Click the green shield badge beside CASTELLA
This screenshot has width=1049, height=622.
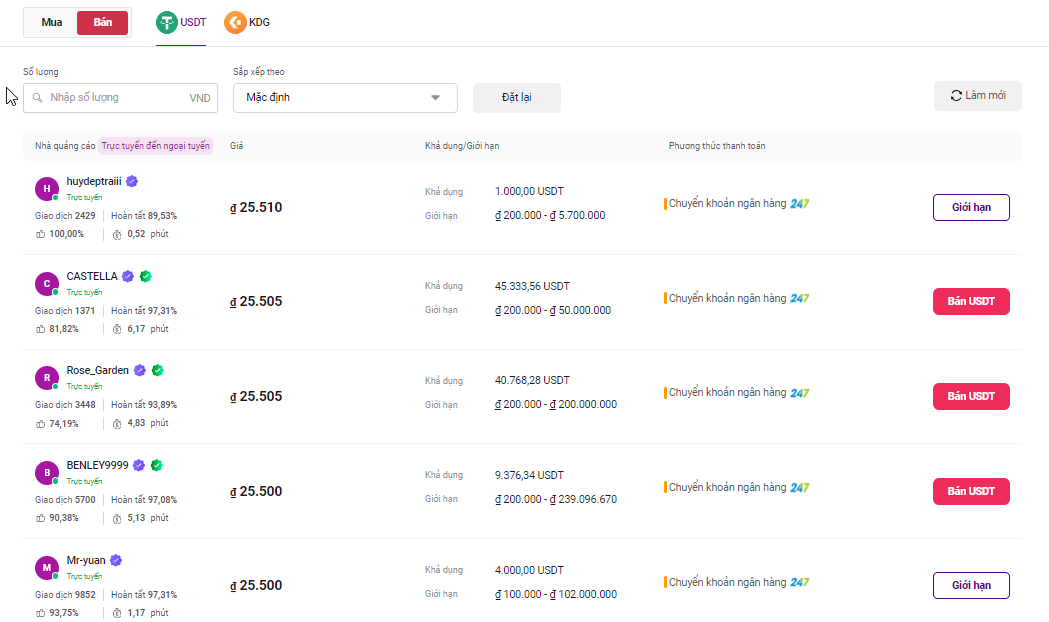(145, 276)
